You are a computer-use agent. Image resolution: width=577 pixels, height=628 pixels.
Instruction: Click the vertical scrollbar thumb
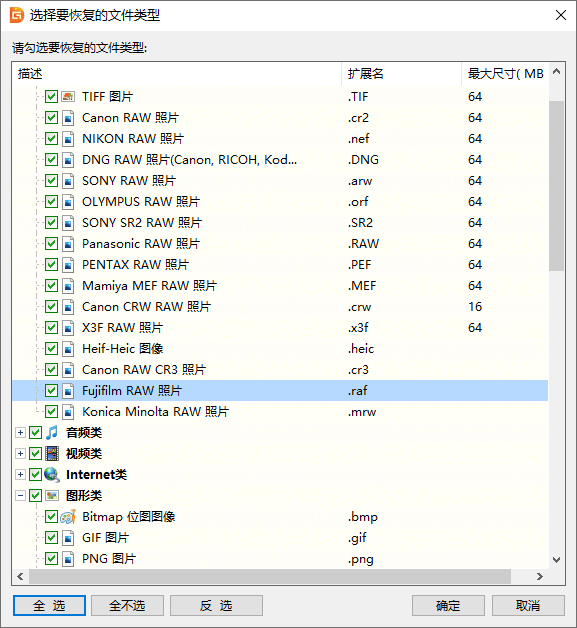click(x=556, y=185)
